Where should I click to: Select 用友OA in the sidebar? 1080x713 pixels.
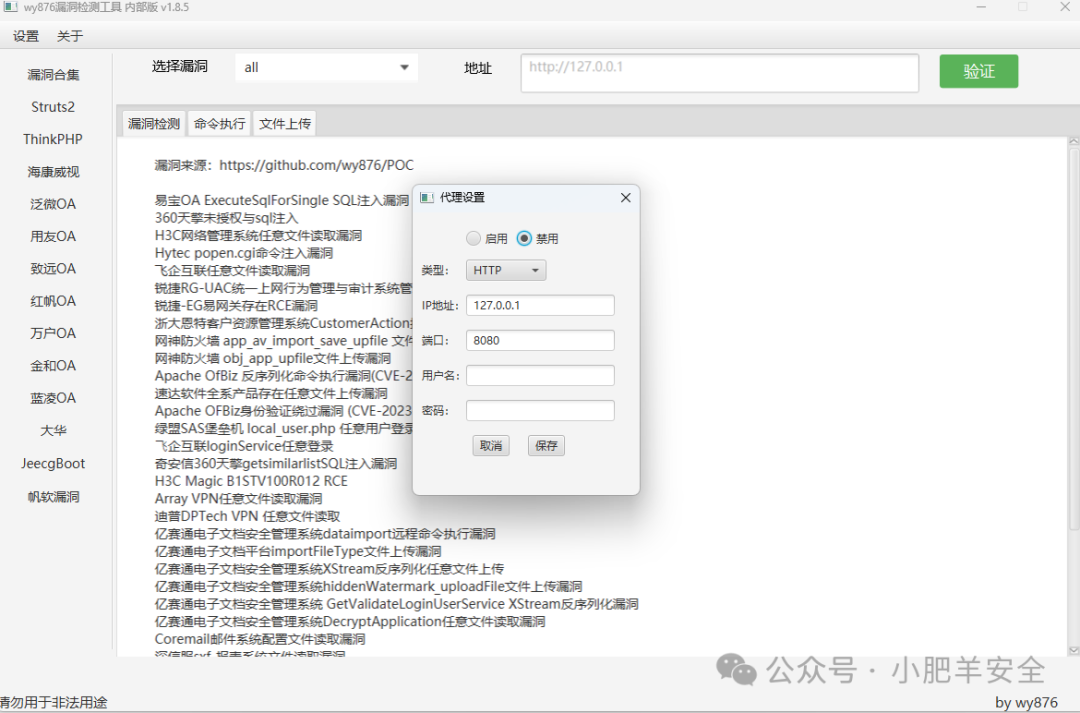tap(53, 236)
